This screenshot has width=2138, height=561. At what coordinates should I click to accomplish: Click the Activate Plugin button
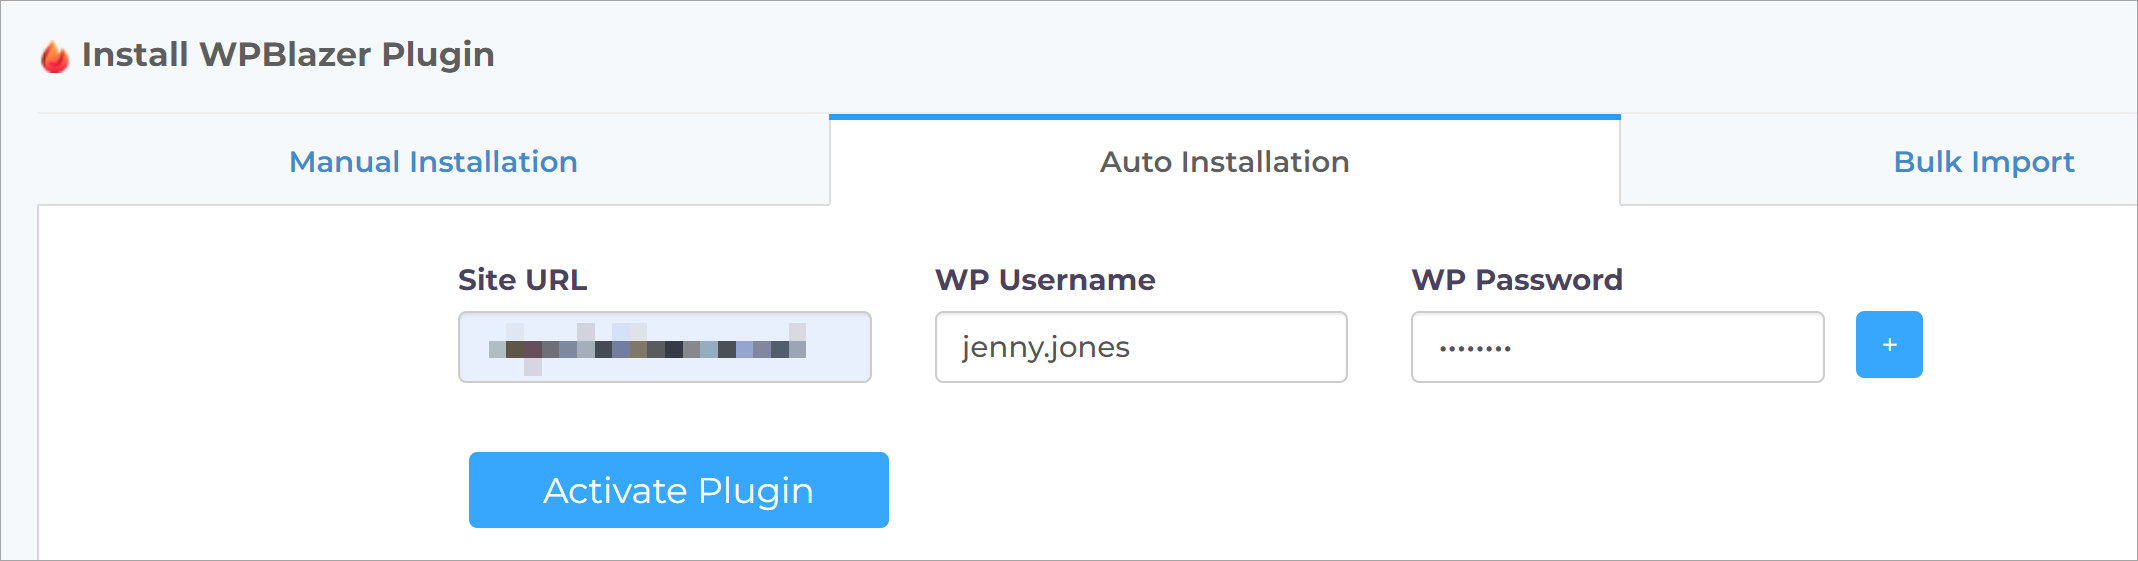pyautogui.click(x=679, y=490)
